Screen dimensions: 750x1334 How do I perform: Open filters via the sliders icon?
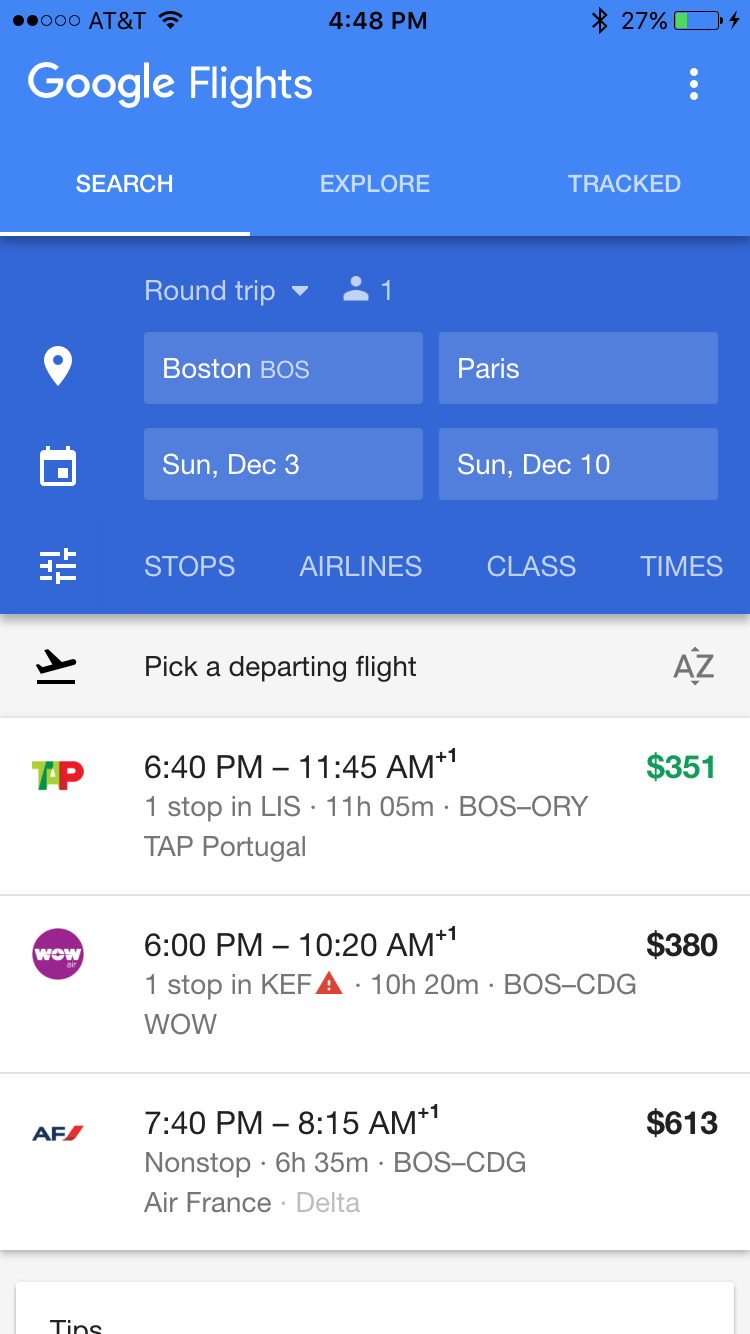click(x=58, y=566)
